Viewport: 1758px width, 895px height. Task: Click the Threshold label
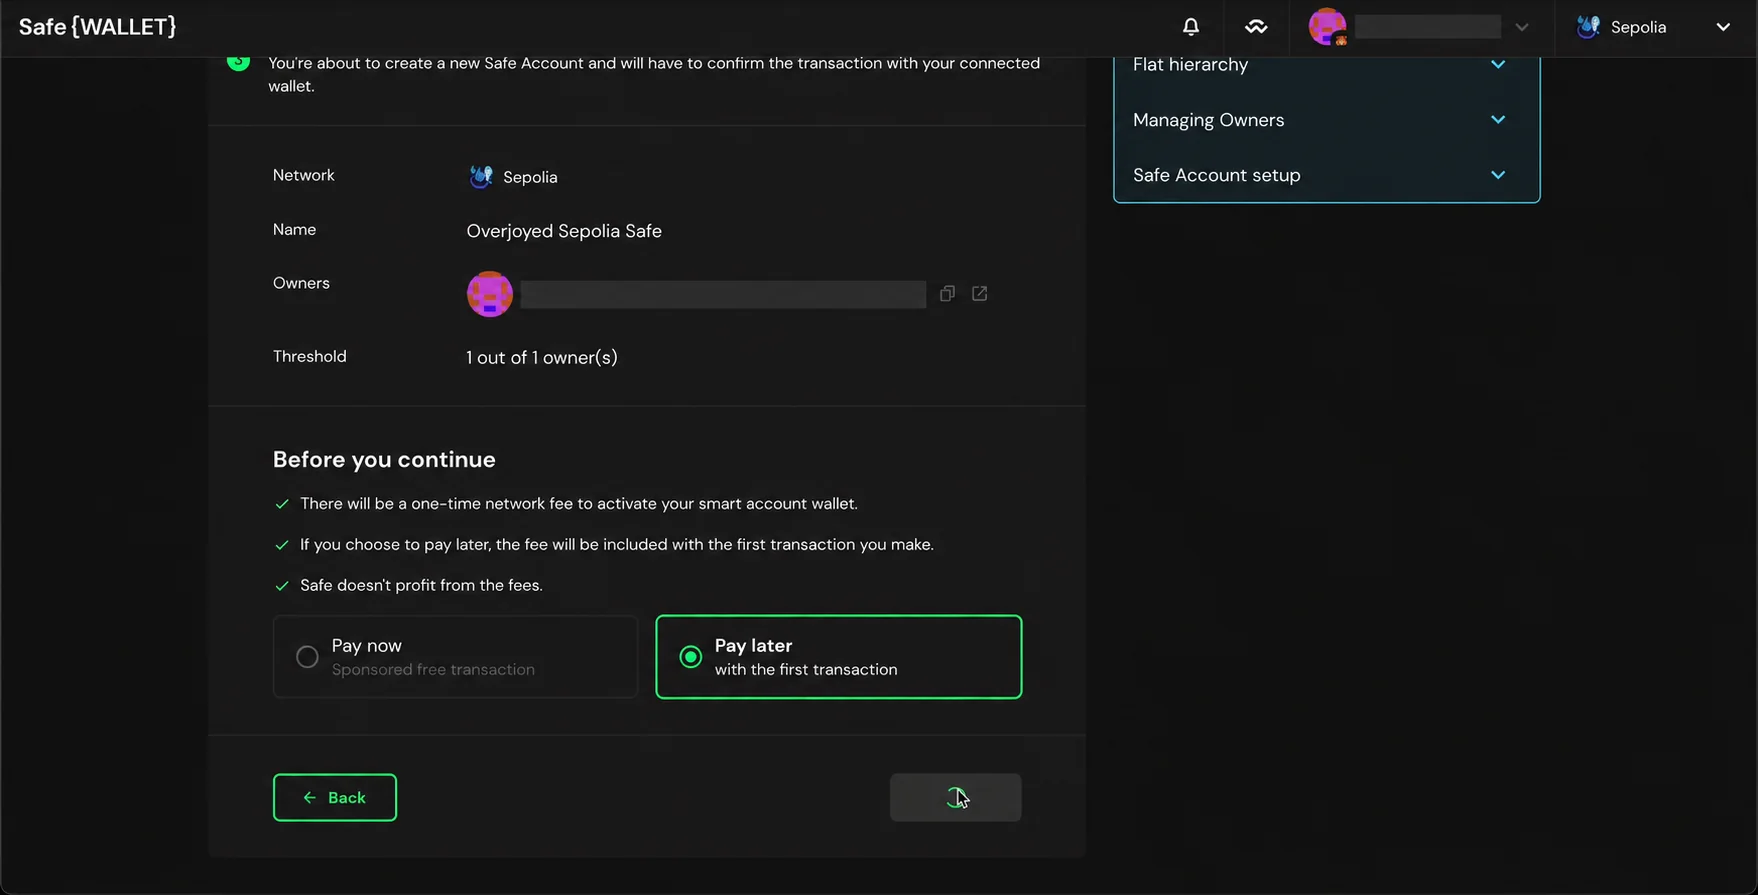coord(310,356)
